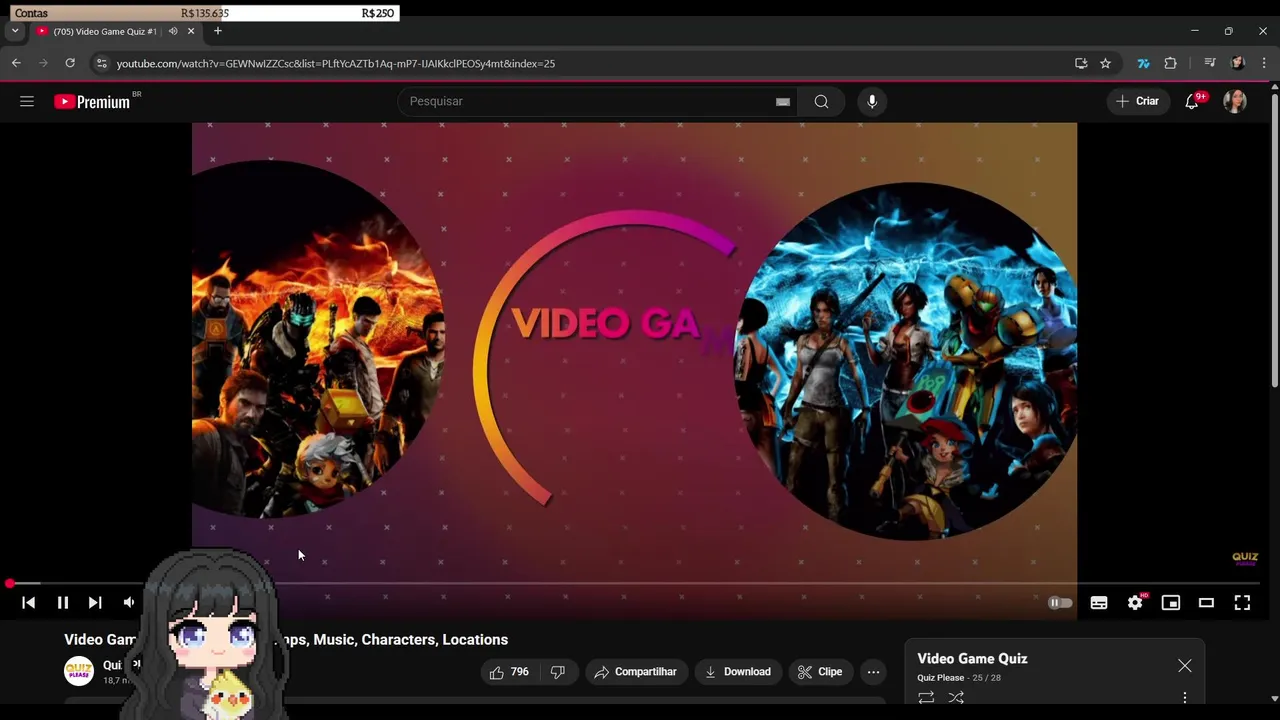Go back in browser history
The height and width of the screenshot is (720, 1280).
(16, 63)
